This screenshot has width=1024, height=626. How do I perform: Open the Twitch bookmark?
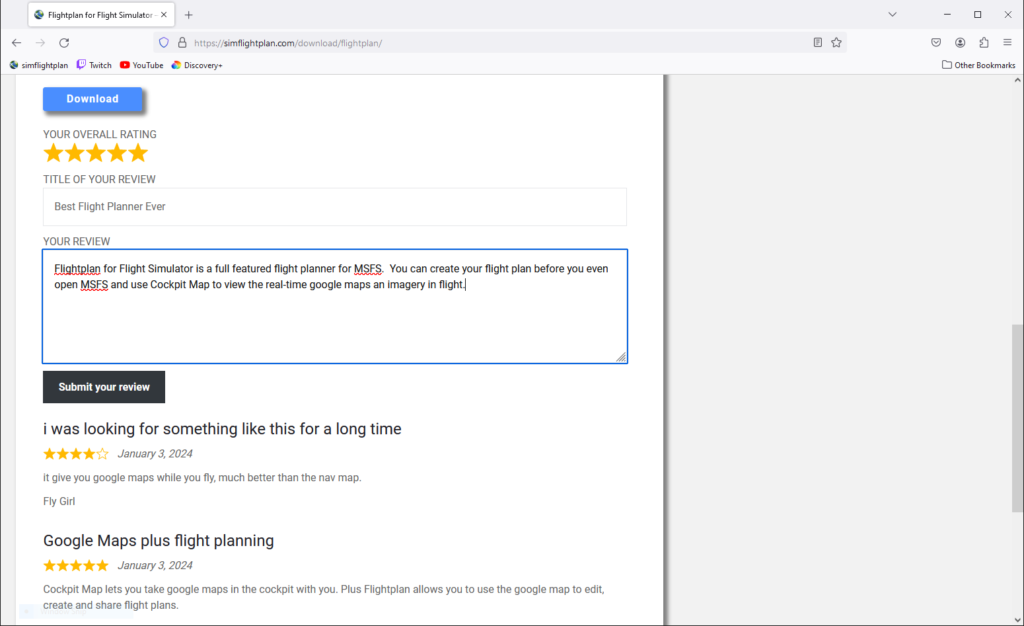(94, 65)
